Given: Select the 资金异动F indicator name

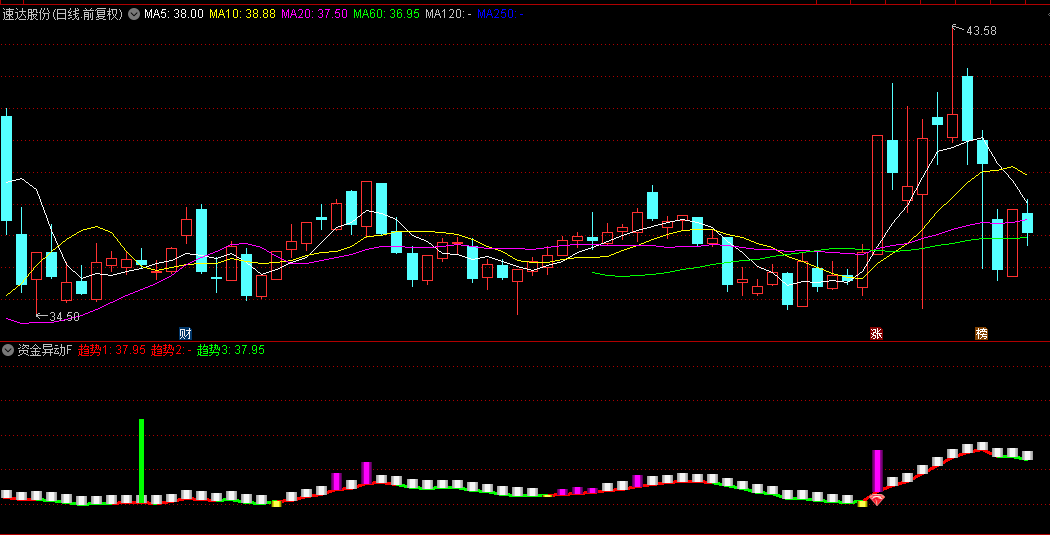Looking at the screenshot, I should pyautogui.click(x=45, y=349).
